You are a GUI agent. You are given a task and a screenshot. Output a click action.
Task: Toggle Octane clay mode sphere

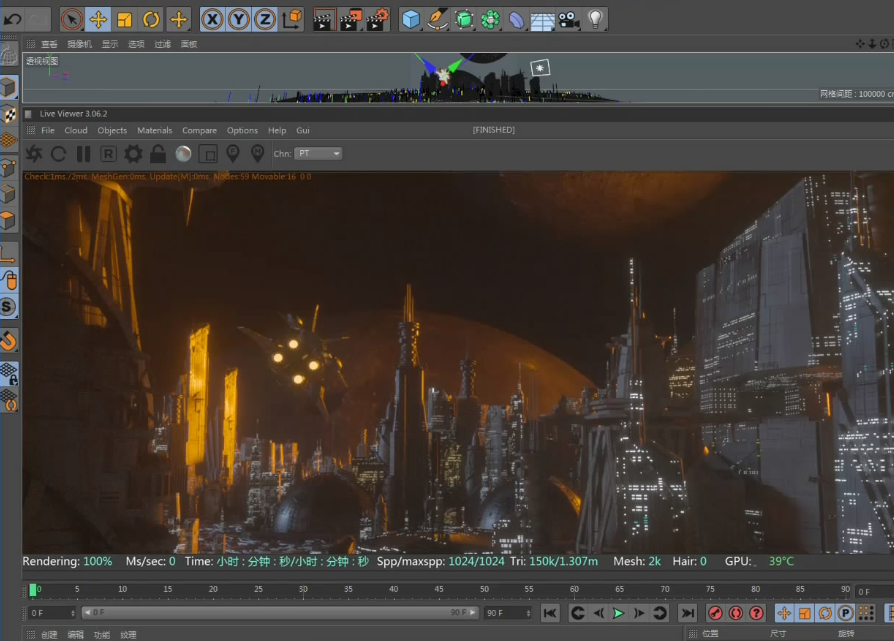[183, 154]
